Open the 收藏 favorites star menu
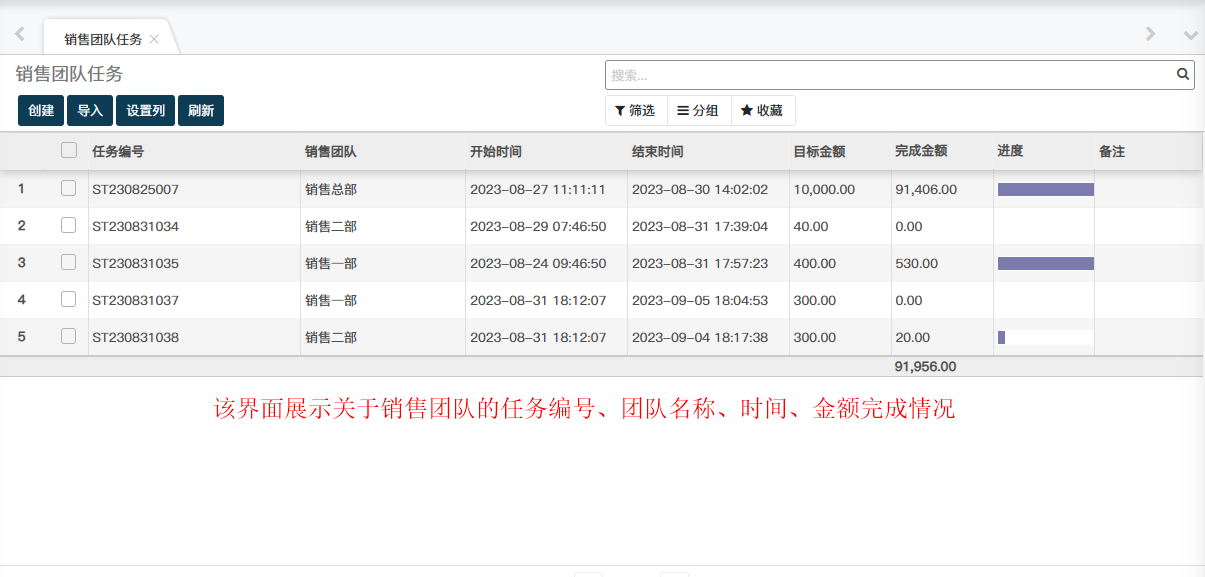 pos(762,111)
